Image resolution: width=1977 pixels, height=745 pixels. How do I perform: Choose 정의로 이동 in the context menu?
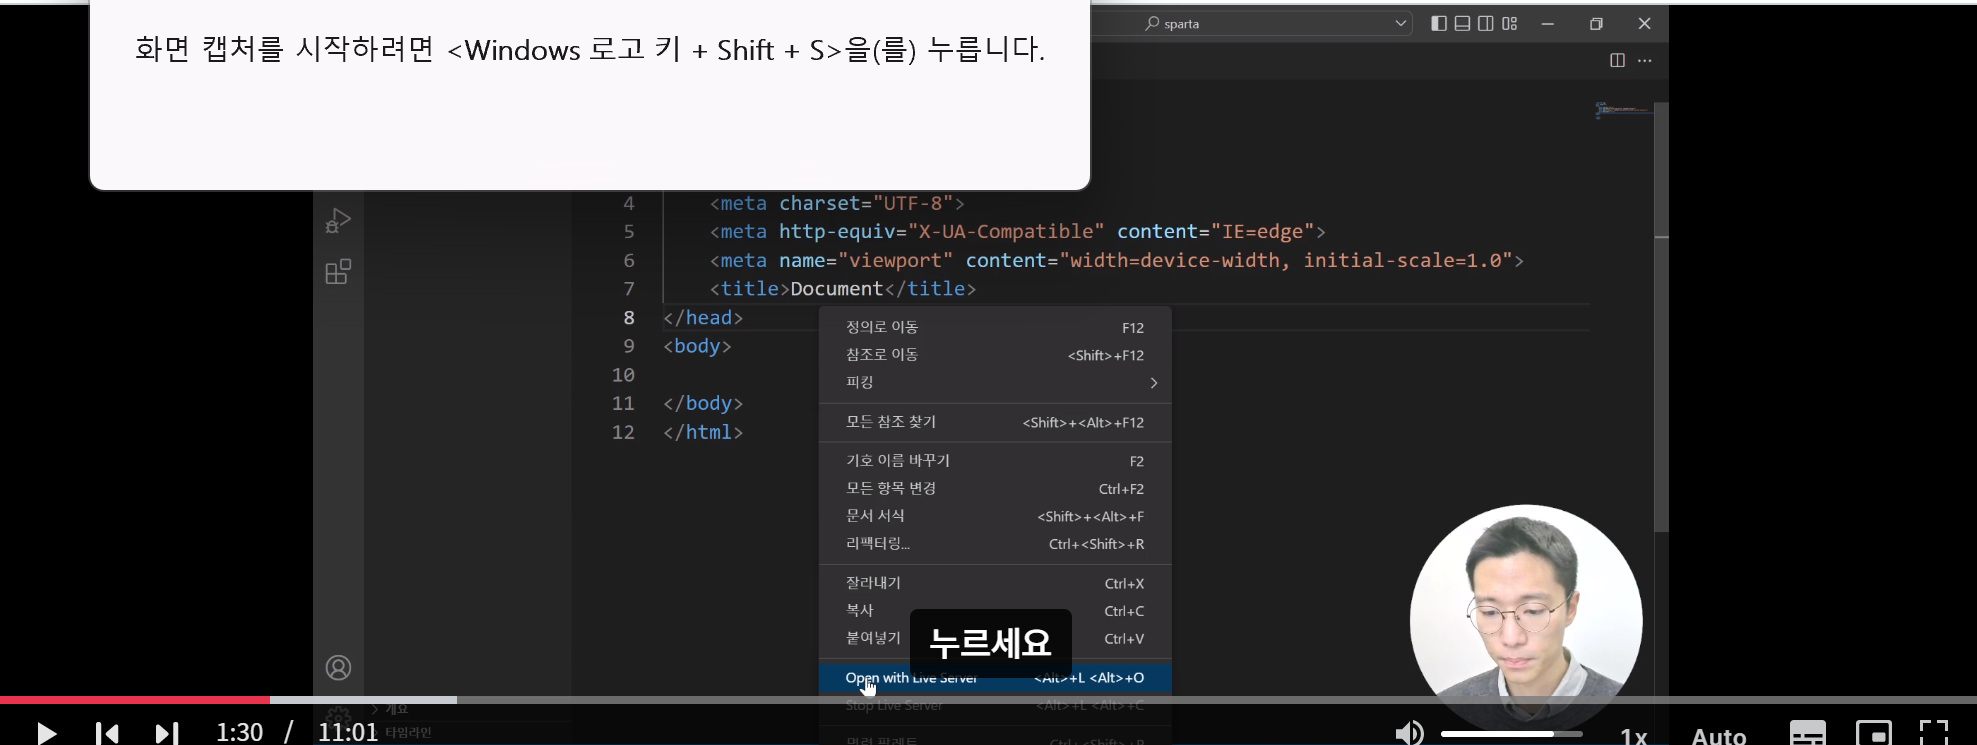click(x=995, y=327)
